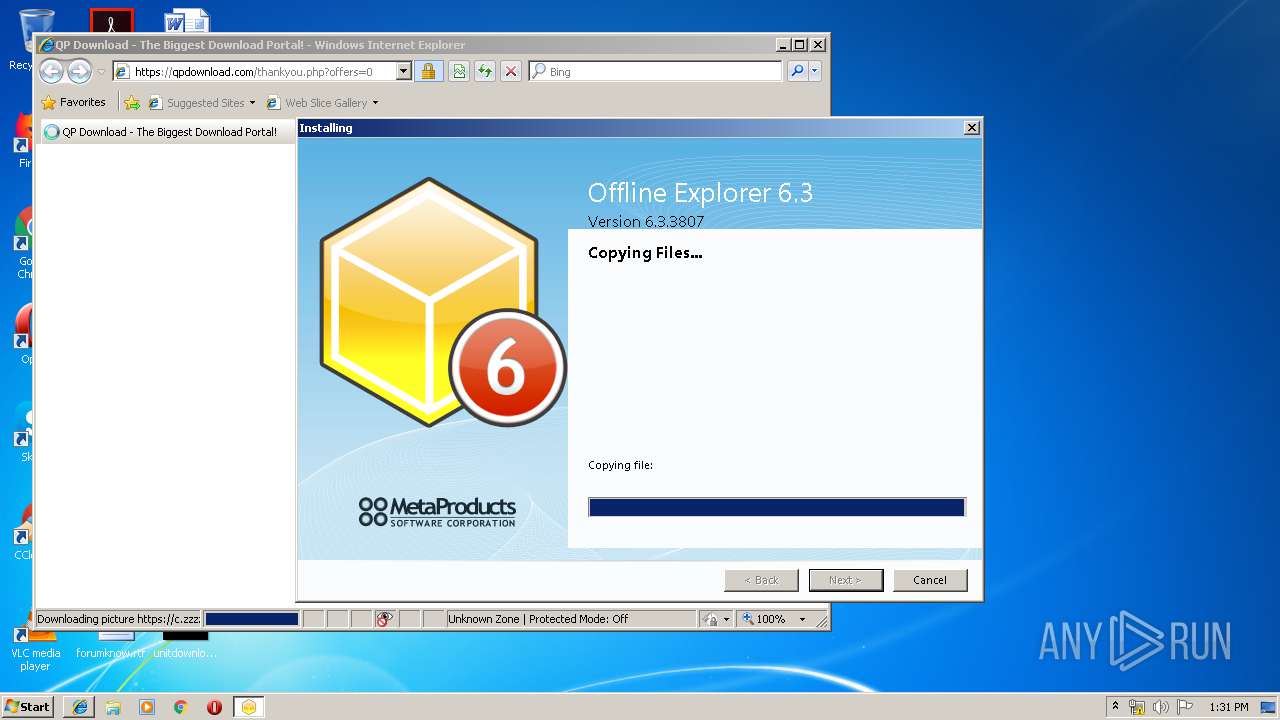
Task: Toggle Compatibility View icon
Action: [459, 71]
